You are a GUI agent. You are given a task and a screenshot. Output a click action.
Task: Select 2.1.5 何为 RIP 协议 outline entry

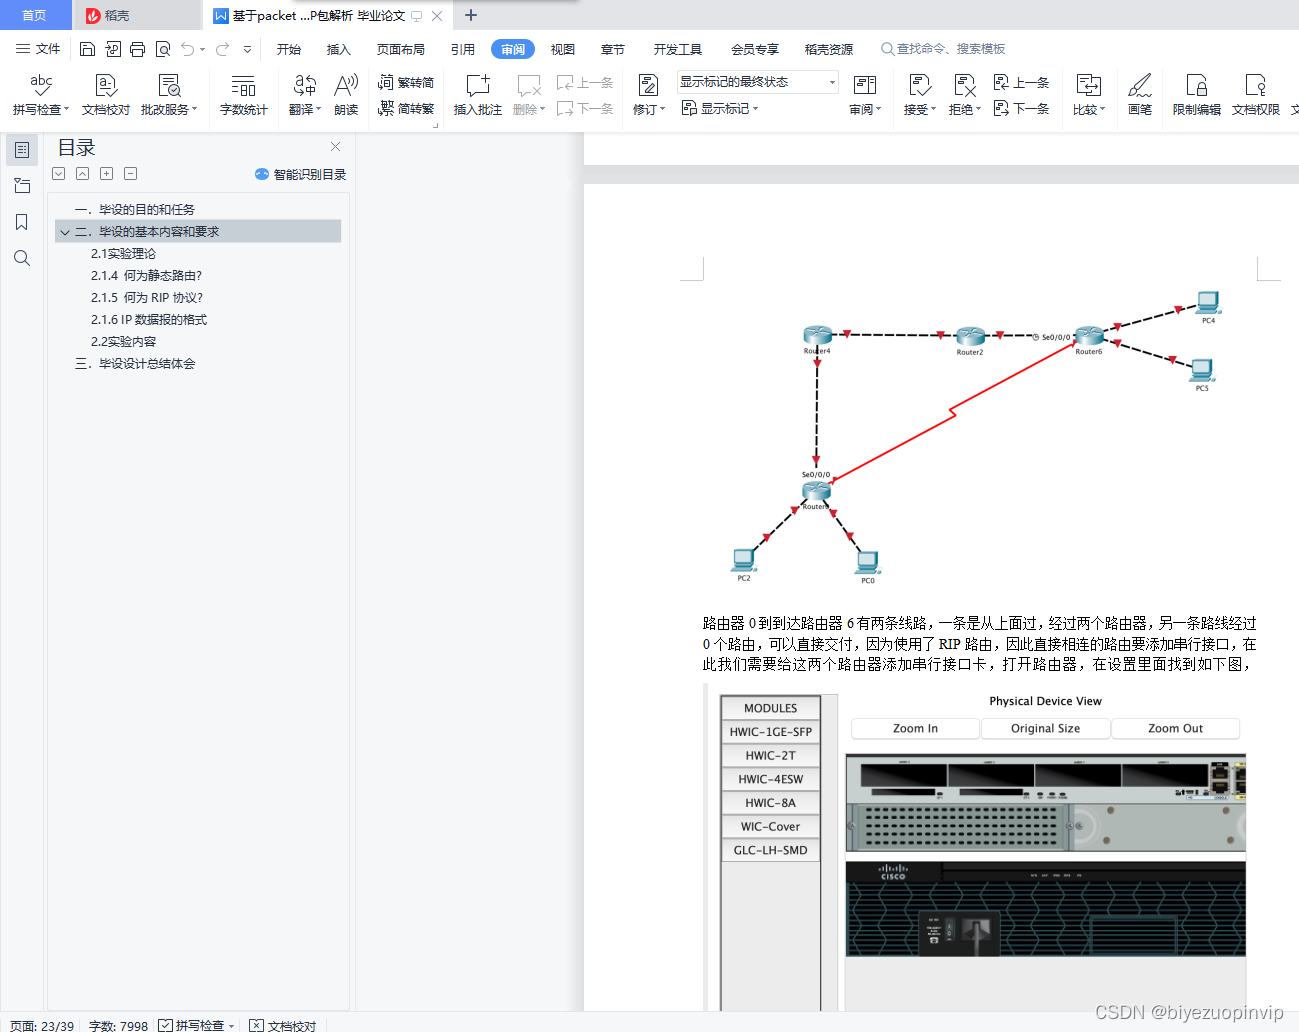(147, 298)
